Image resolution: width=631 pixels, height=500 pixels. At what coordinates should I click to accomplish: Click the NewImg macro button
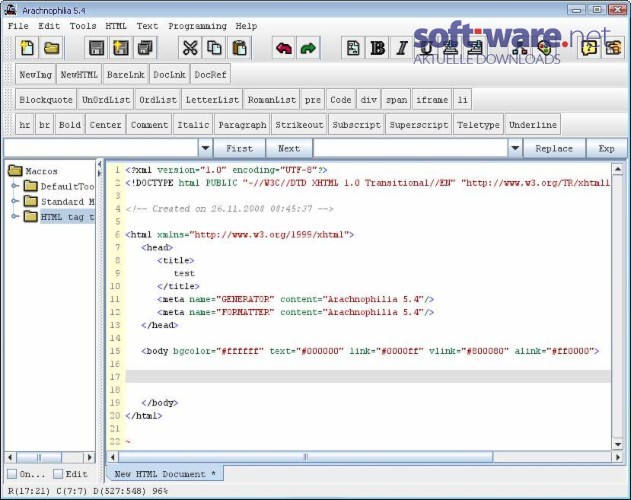[x=36, y=74]
